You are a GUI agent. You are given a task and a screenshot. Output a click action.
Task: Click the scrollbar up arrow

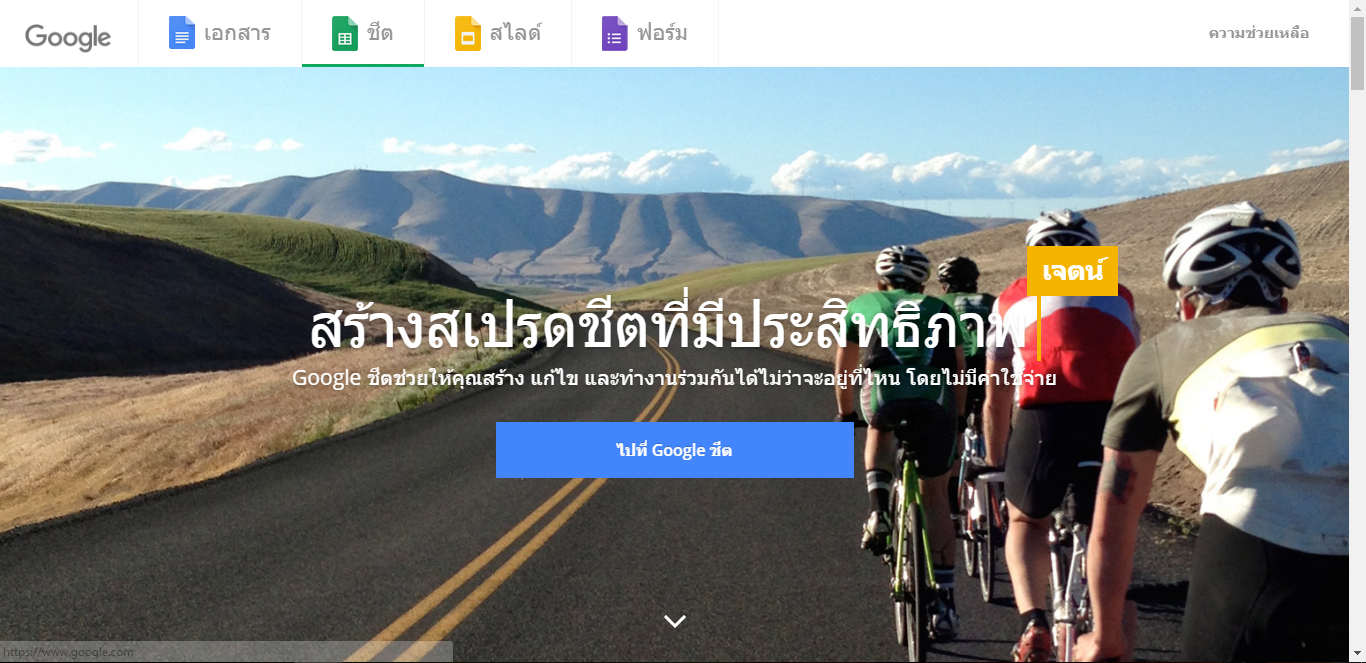[x=1357, y=7]
